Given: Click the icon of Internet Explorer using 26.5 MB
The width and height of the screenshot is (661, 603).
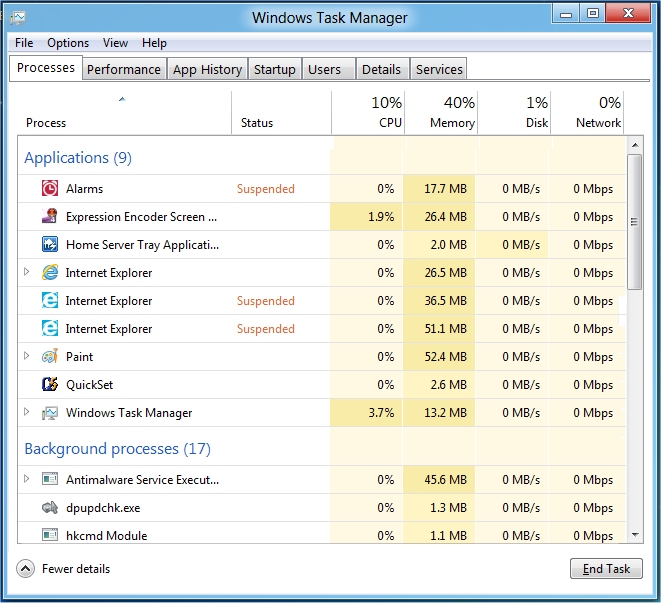Looking at the screenshot, I should [50, 273].
